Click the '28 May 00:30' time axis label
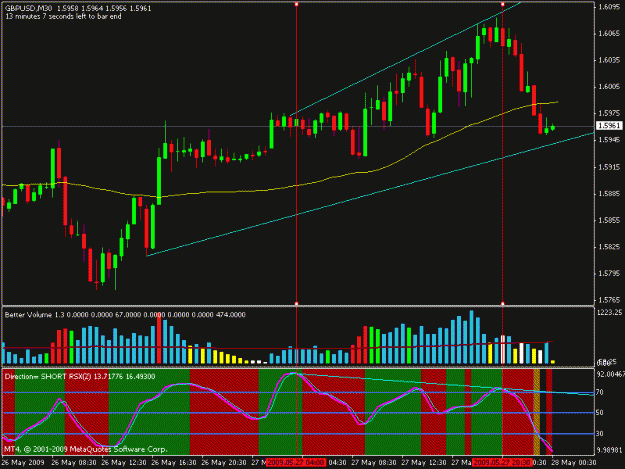Image resolution: width=625 pixels, height=469 pixels. click(x=574, y=463)
